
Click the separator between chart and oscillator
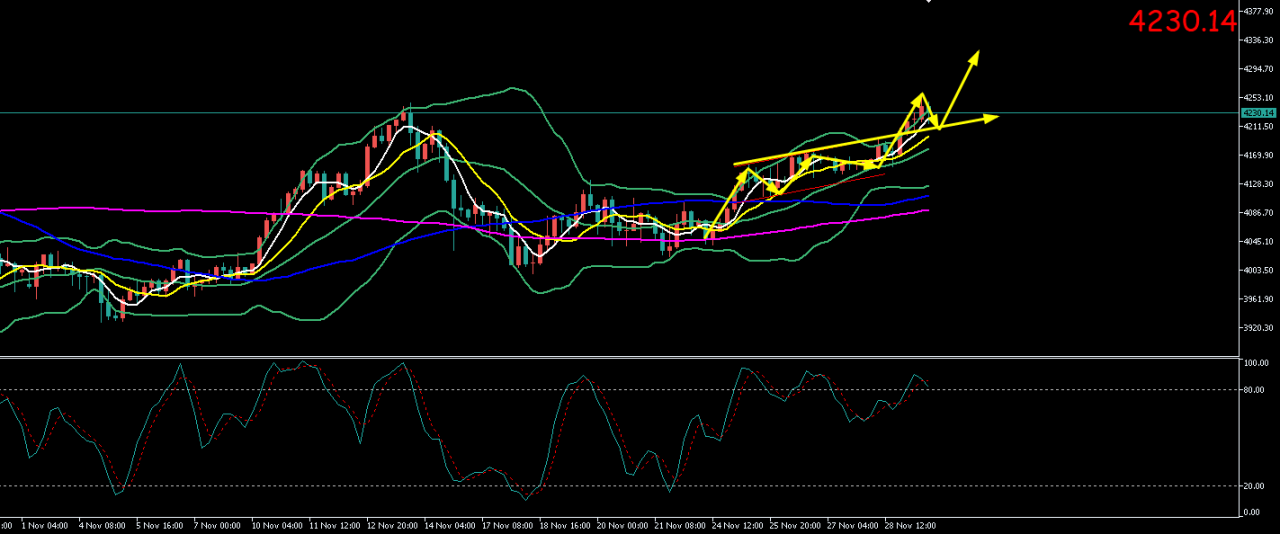[x=620, y=356]
